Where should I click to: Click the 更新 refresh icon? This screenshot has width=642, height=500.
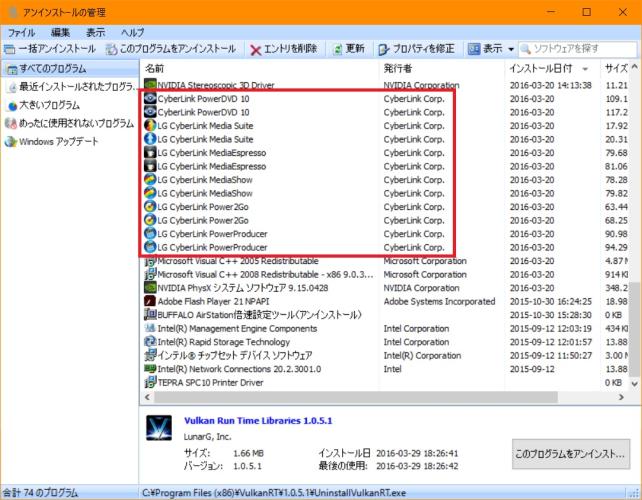[337, 50]
